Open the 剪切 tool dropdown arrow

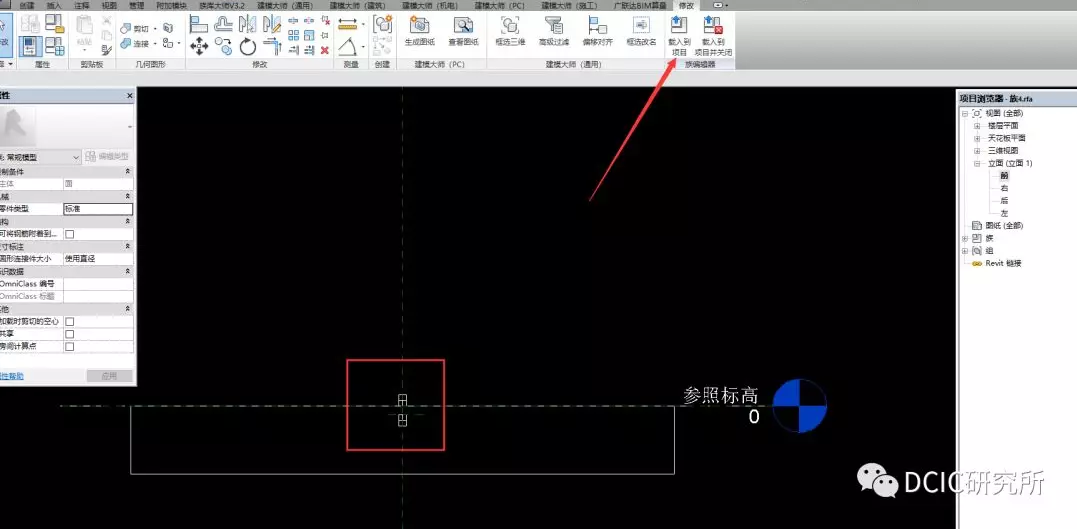tap(155, 29)
